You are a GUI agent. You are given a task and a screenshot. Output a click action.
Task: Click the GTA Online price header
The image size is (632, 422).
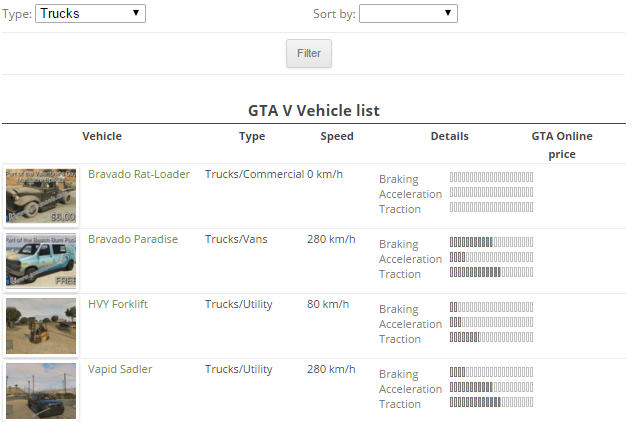point(562,145)
